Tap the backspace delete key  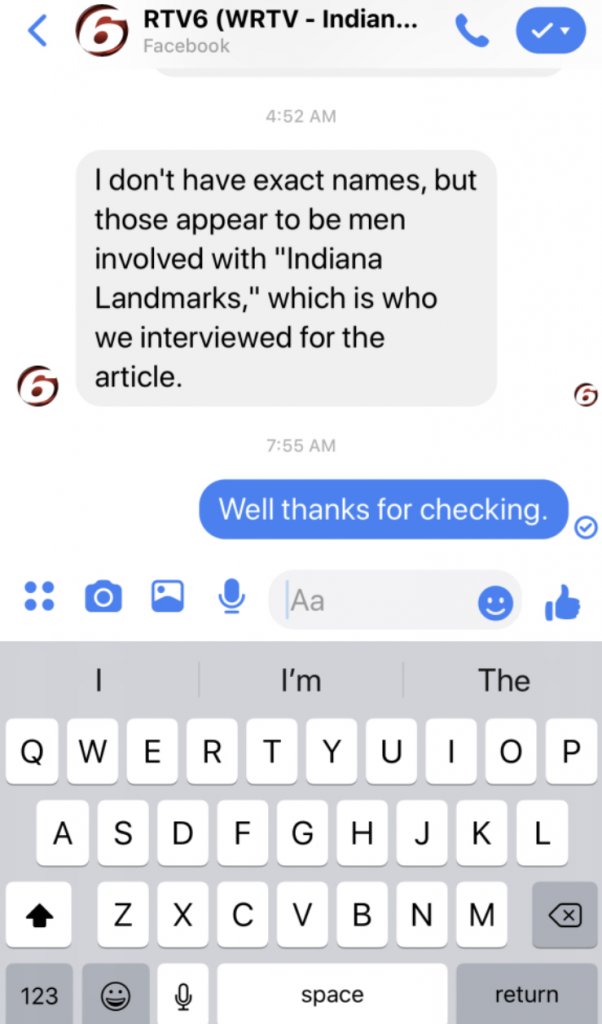click(x=565, y=914)
